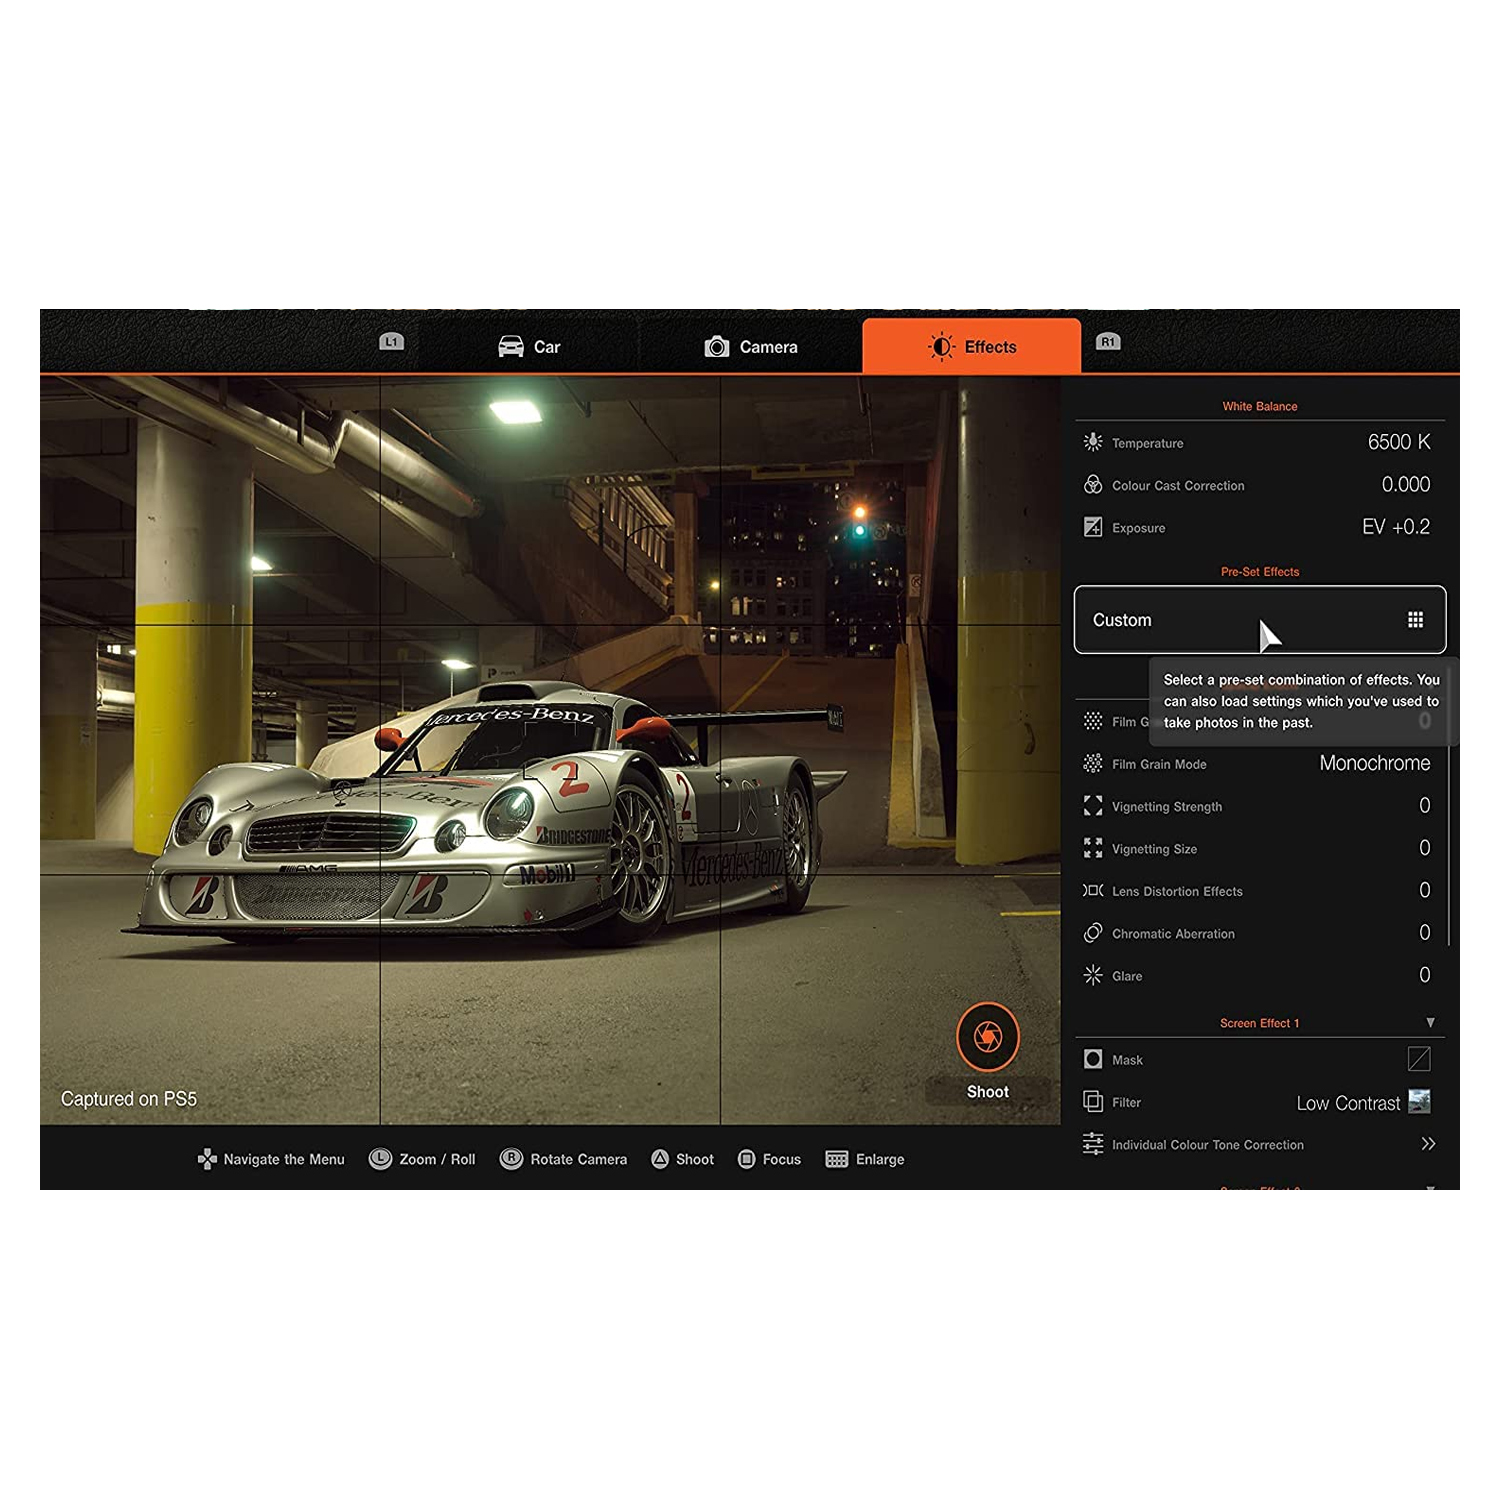
Task: Click the Mask icon
Action: [x=1093, y=1059]
